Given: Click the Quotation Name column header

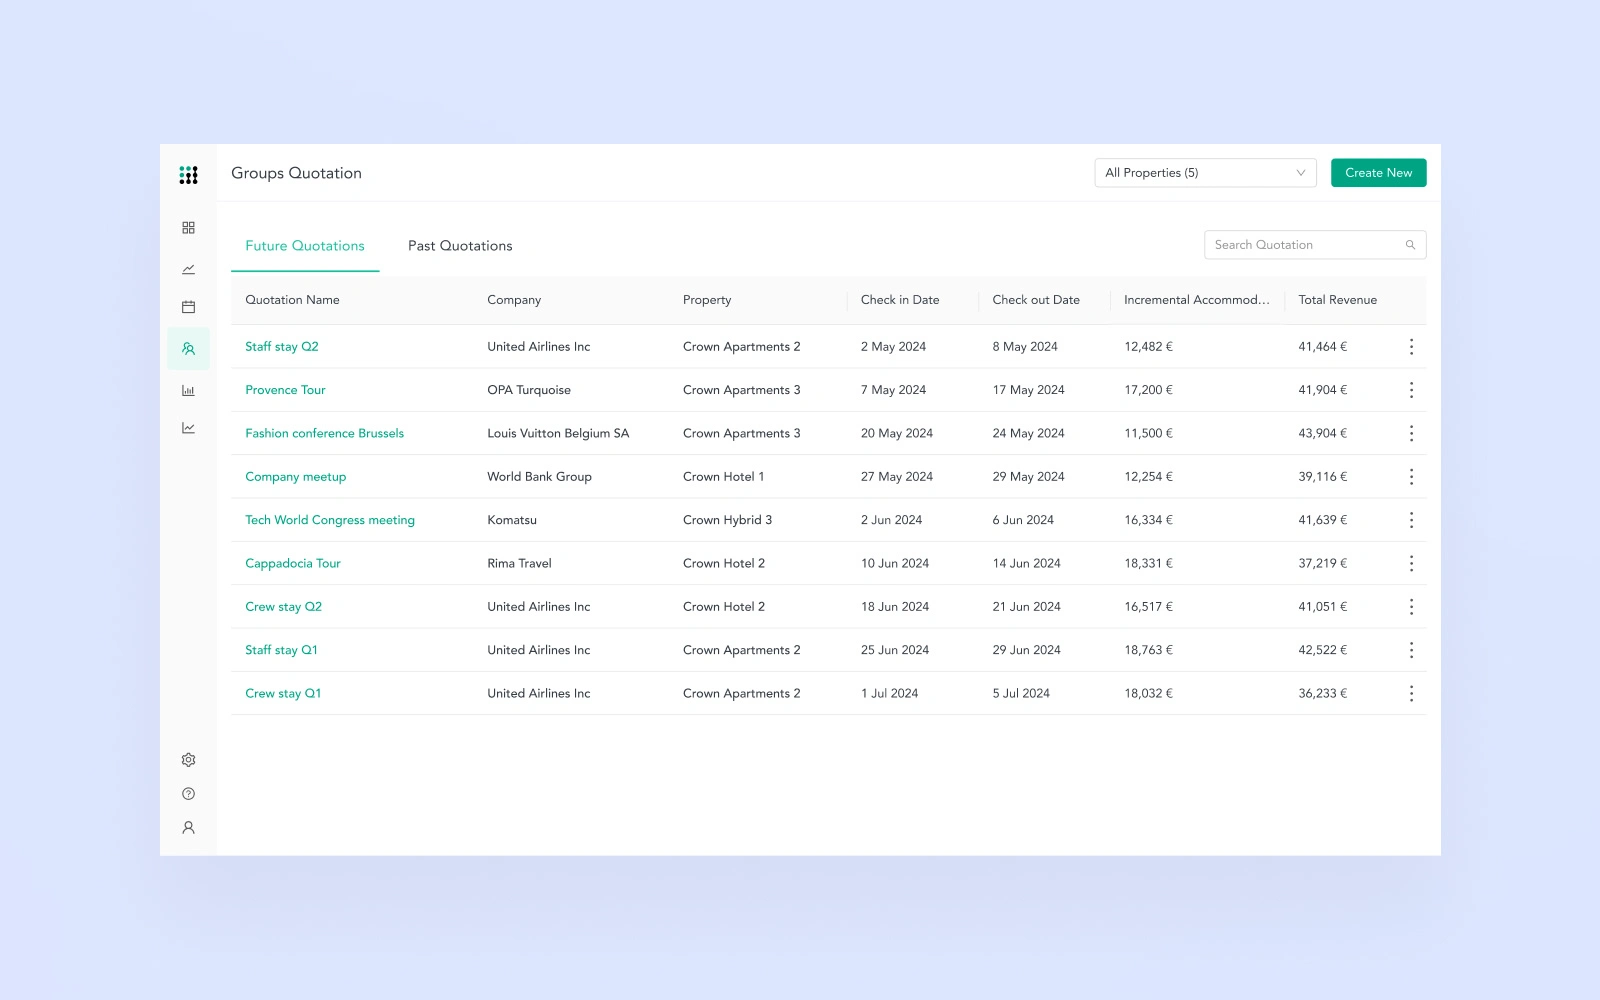Looking at the screenshot, I should [292, 300].
